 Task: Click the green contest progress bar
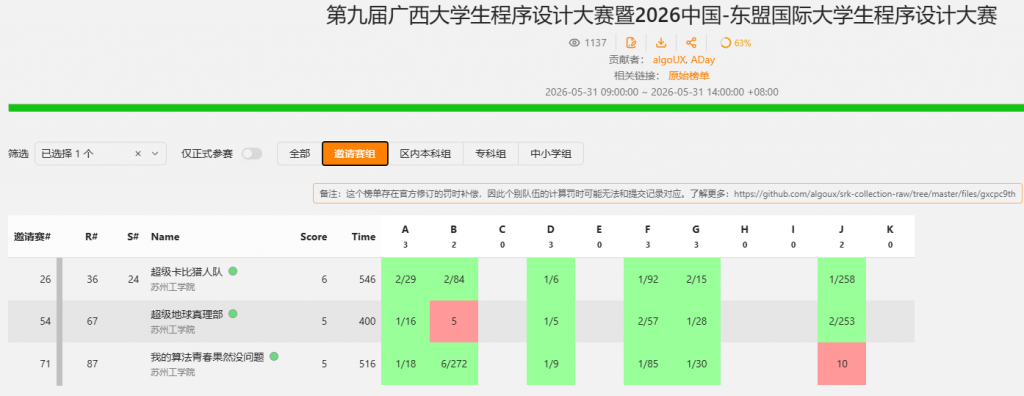516,108
